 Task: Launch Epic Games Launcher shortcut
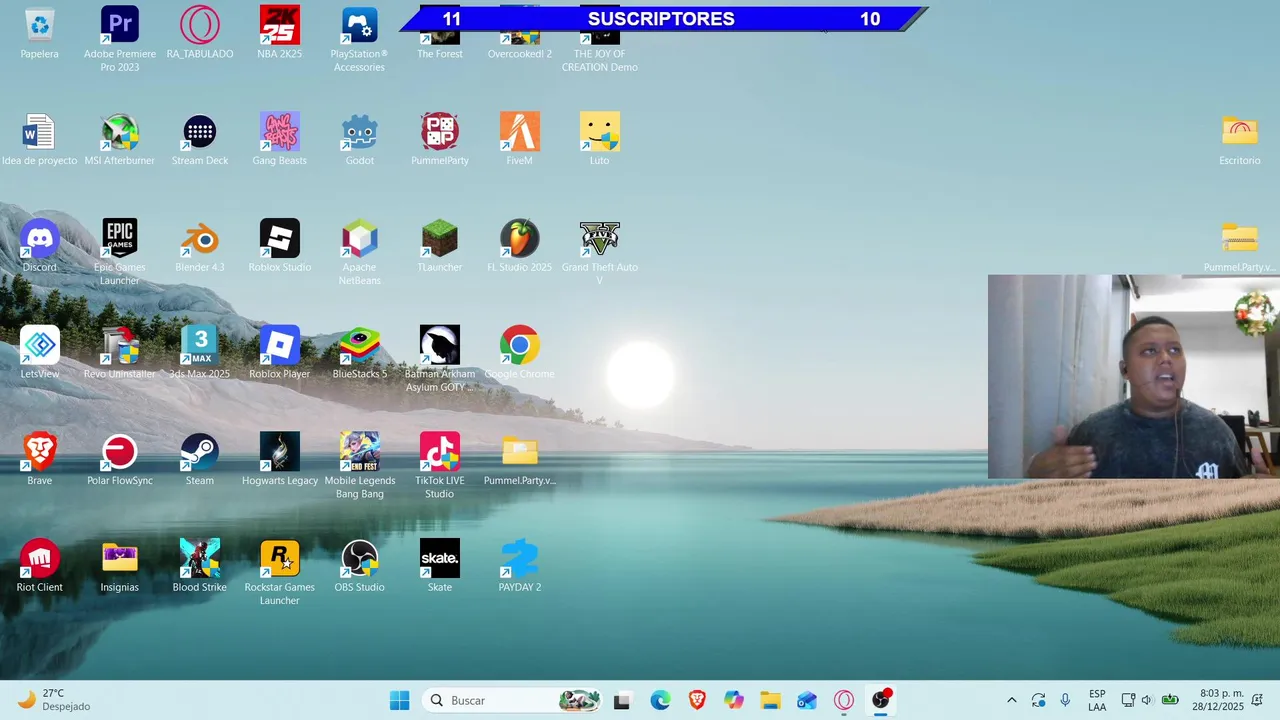[120, 239]
